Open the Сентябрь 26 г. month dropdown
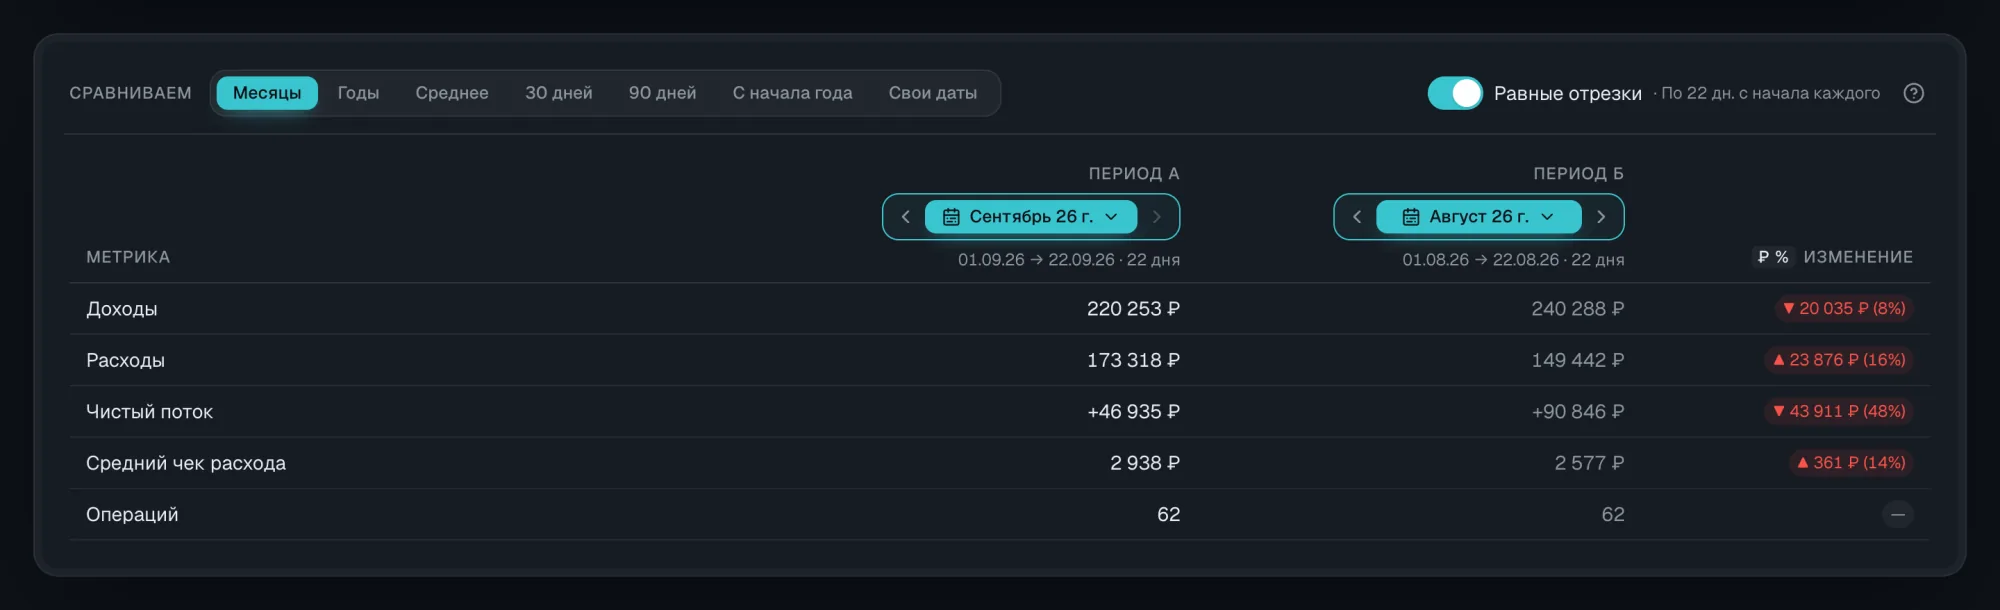Viewport: 2000px width, 610px height. click(x=1031, y=217)
